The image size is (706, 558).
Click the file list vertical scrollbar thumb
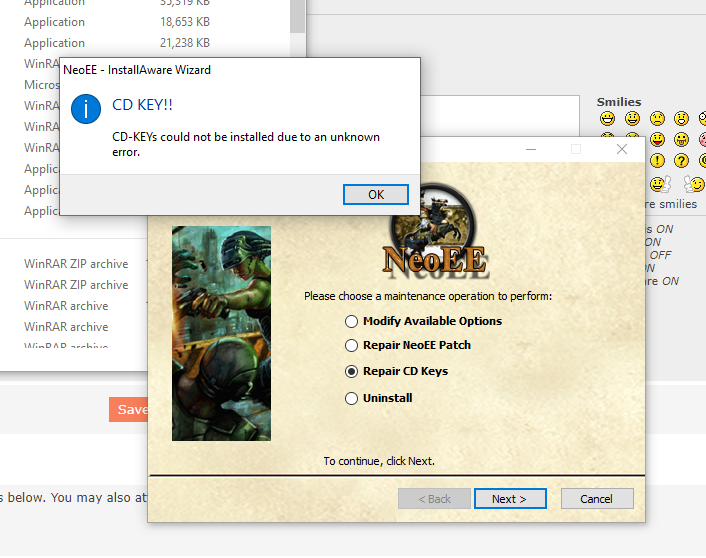298,15
